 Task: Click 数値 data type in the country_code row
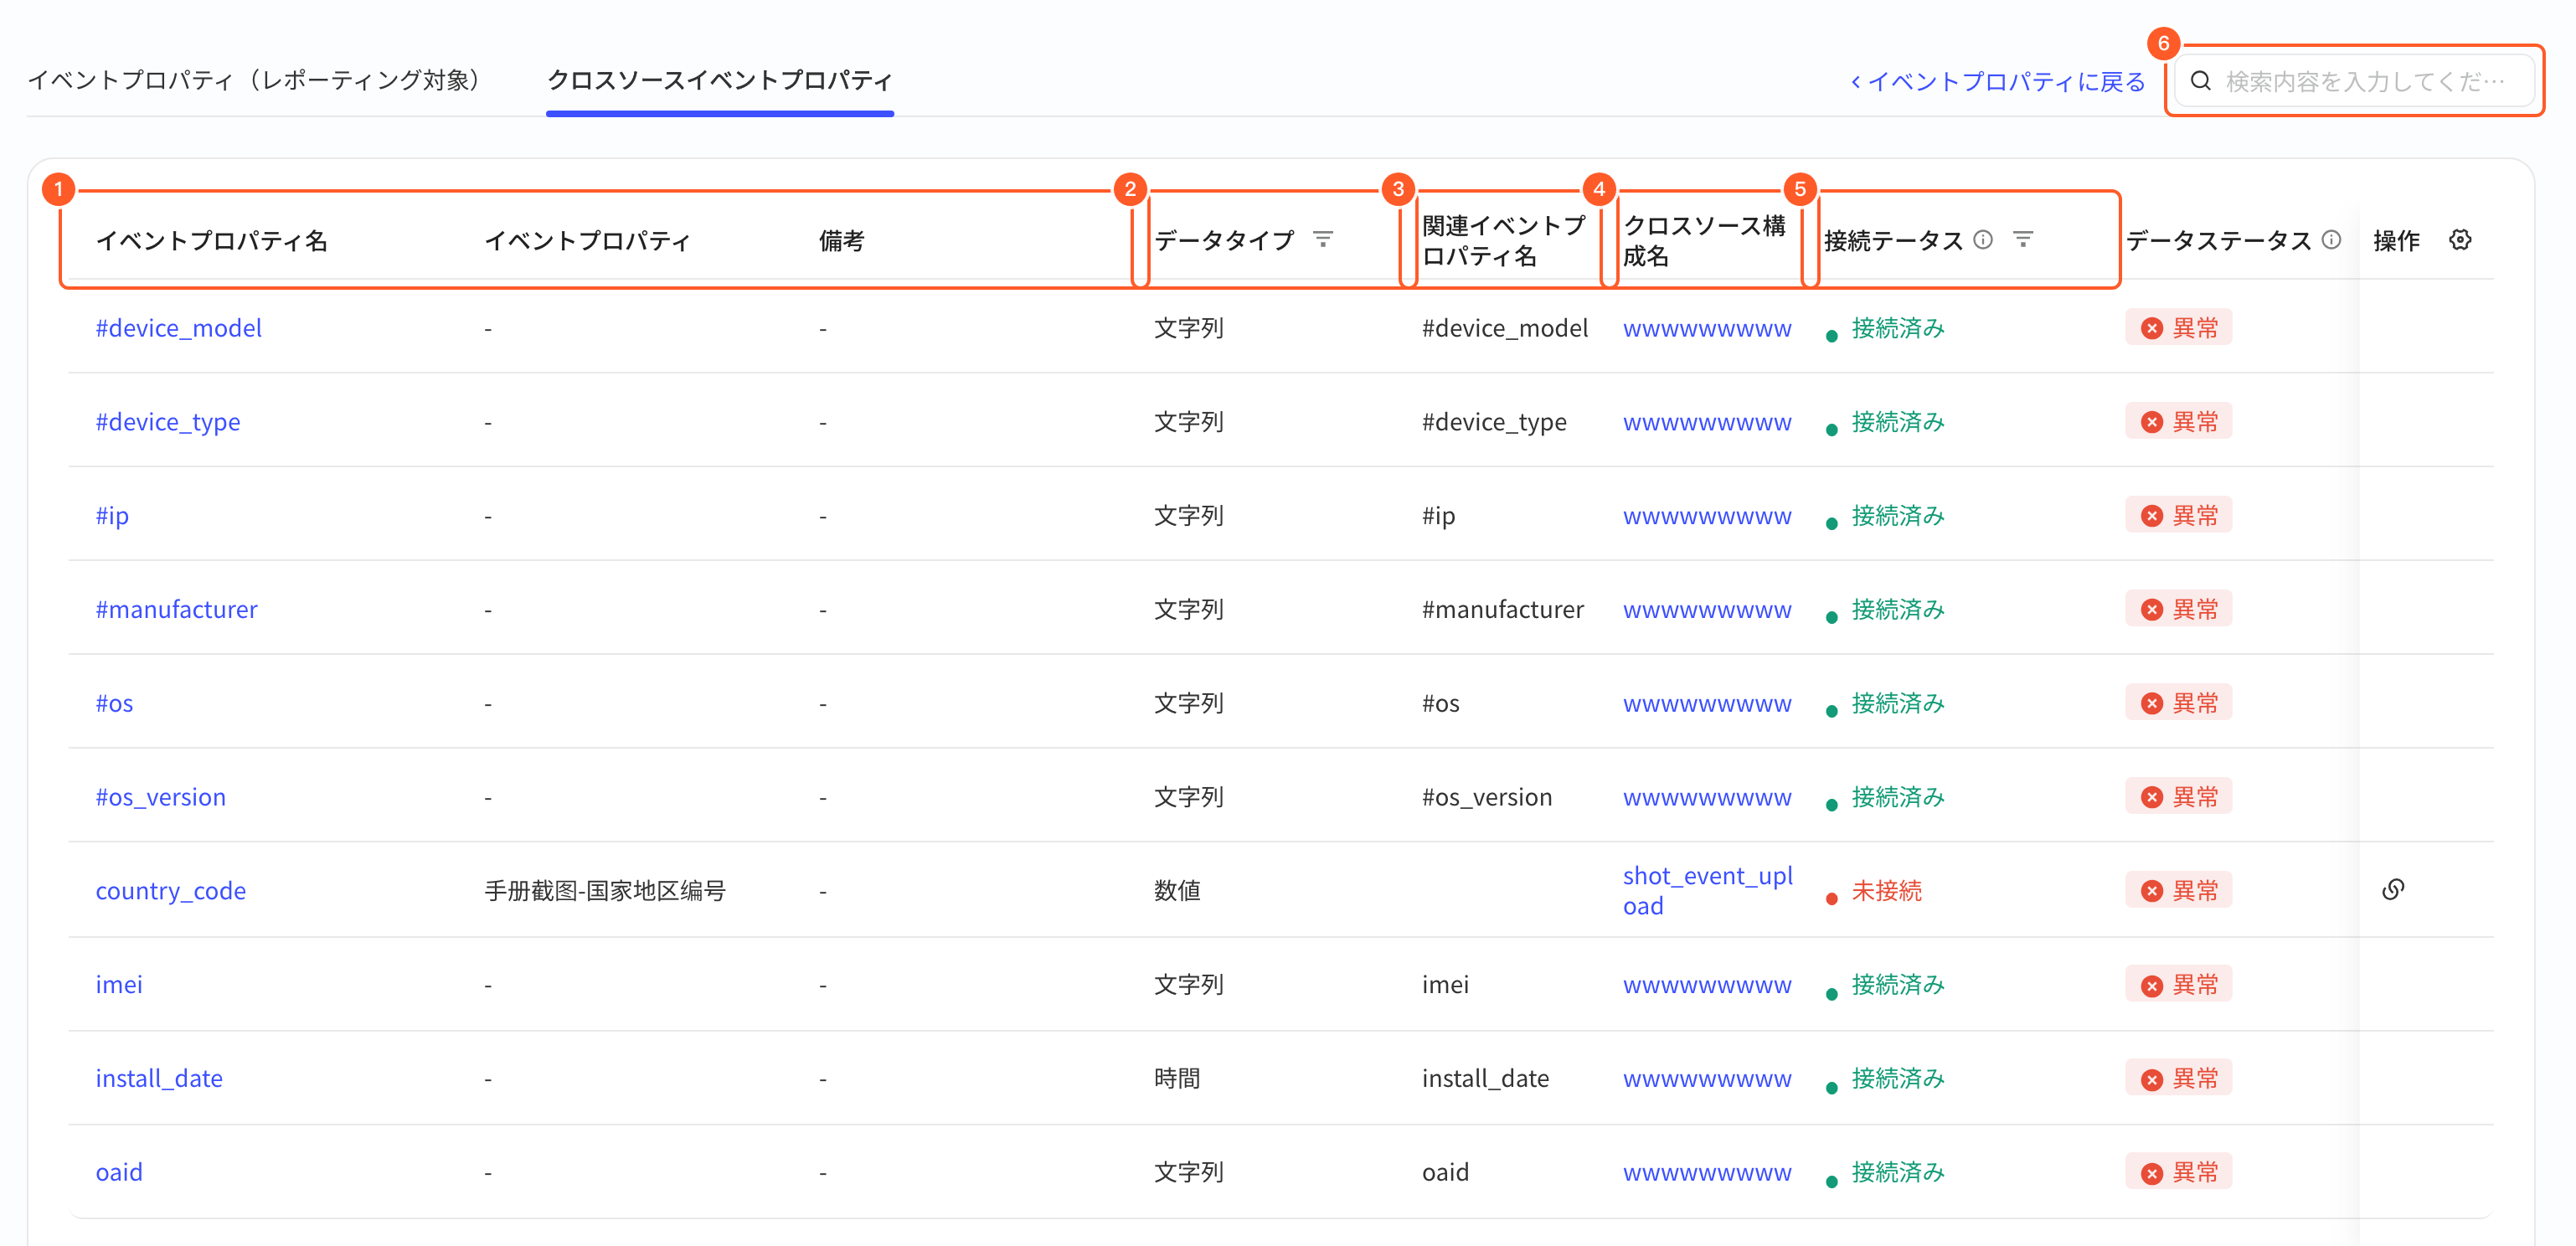[x=1177, y=891]
